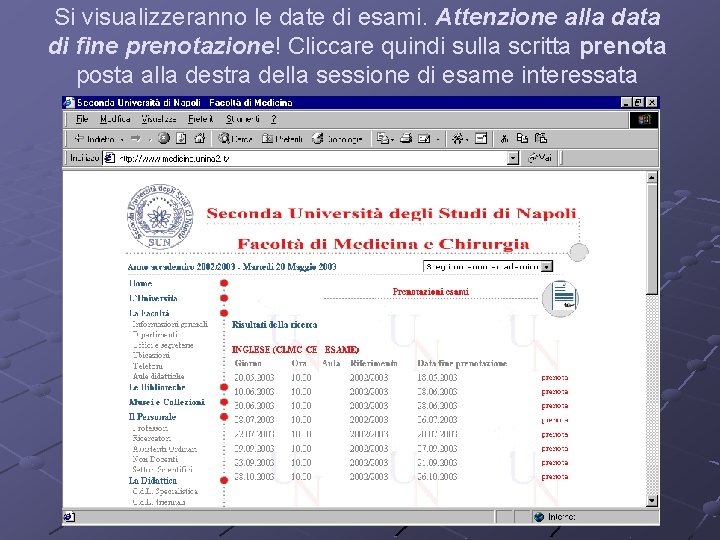This screenshot has width=720, height=540.
Task: Open the forward button history dropdown arrow
Action: pos(150,139)
